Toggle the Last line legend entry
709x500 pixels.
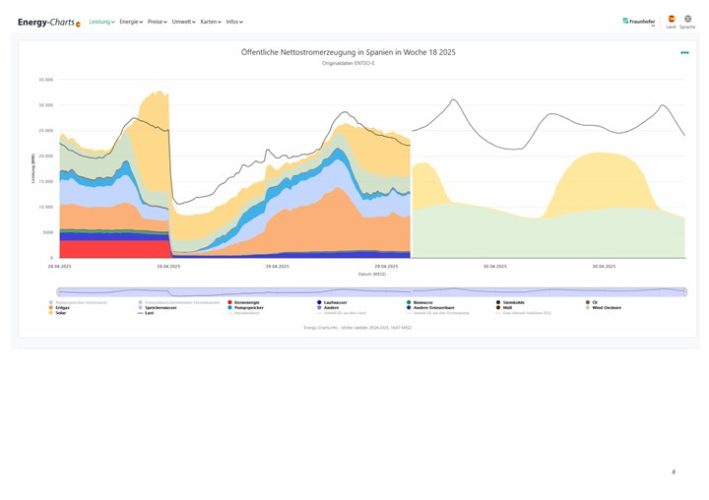146,313
